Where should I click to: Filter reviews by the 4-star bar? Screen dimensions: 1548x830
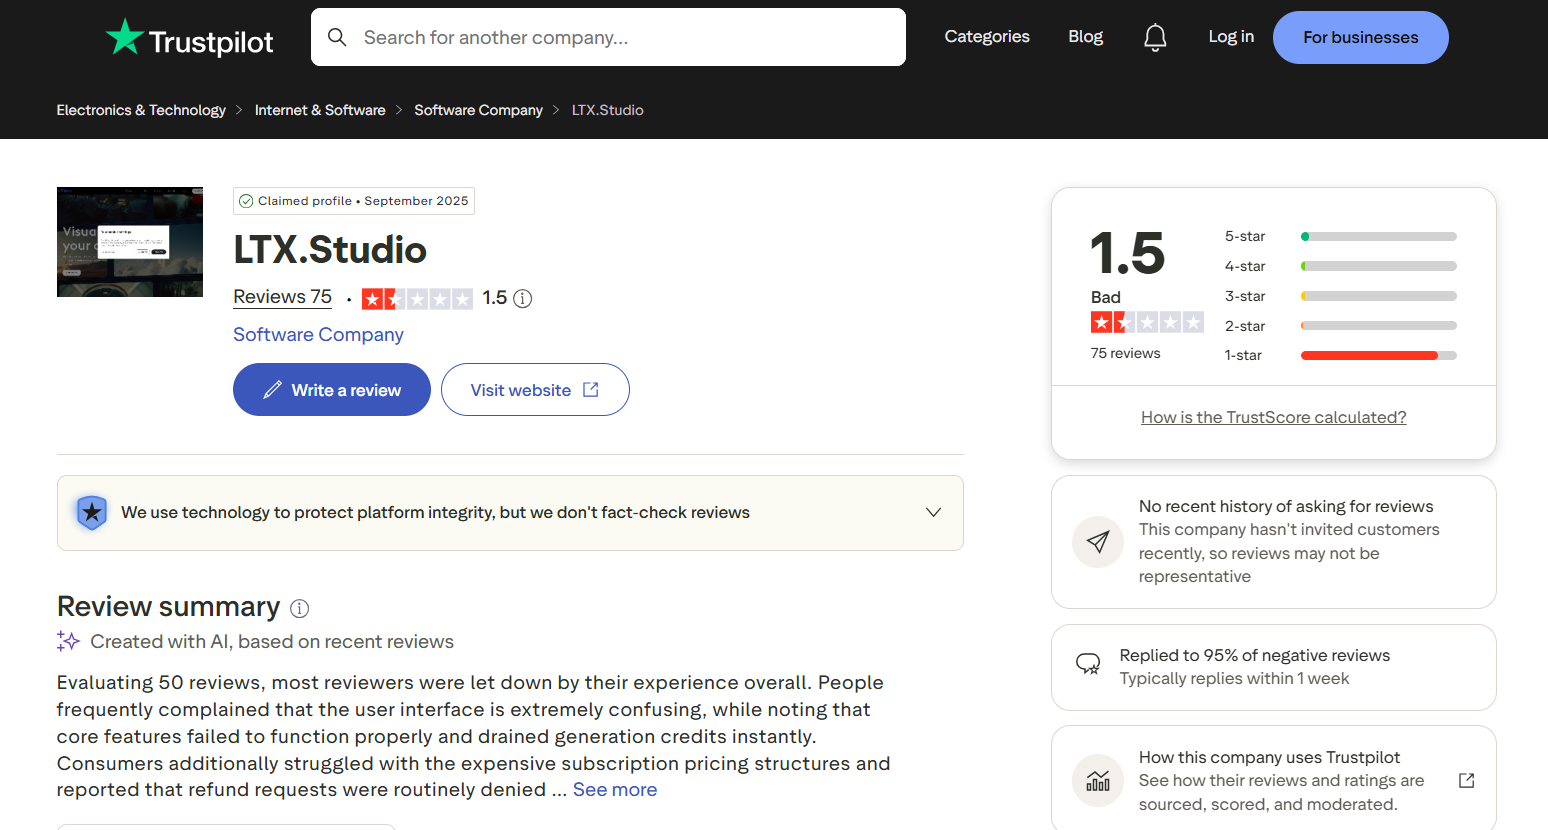coord(1340,266)
